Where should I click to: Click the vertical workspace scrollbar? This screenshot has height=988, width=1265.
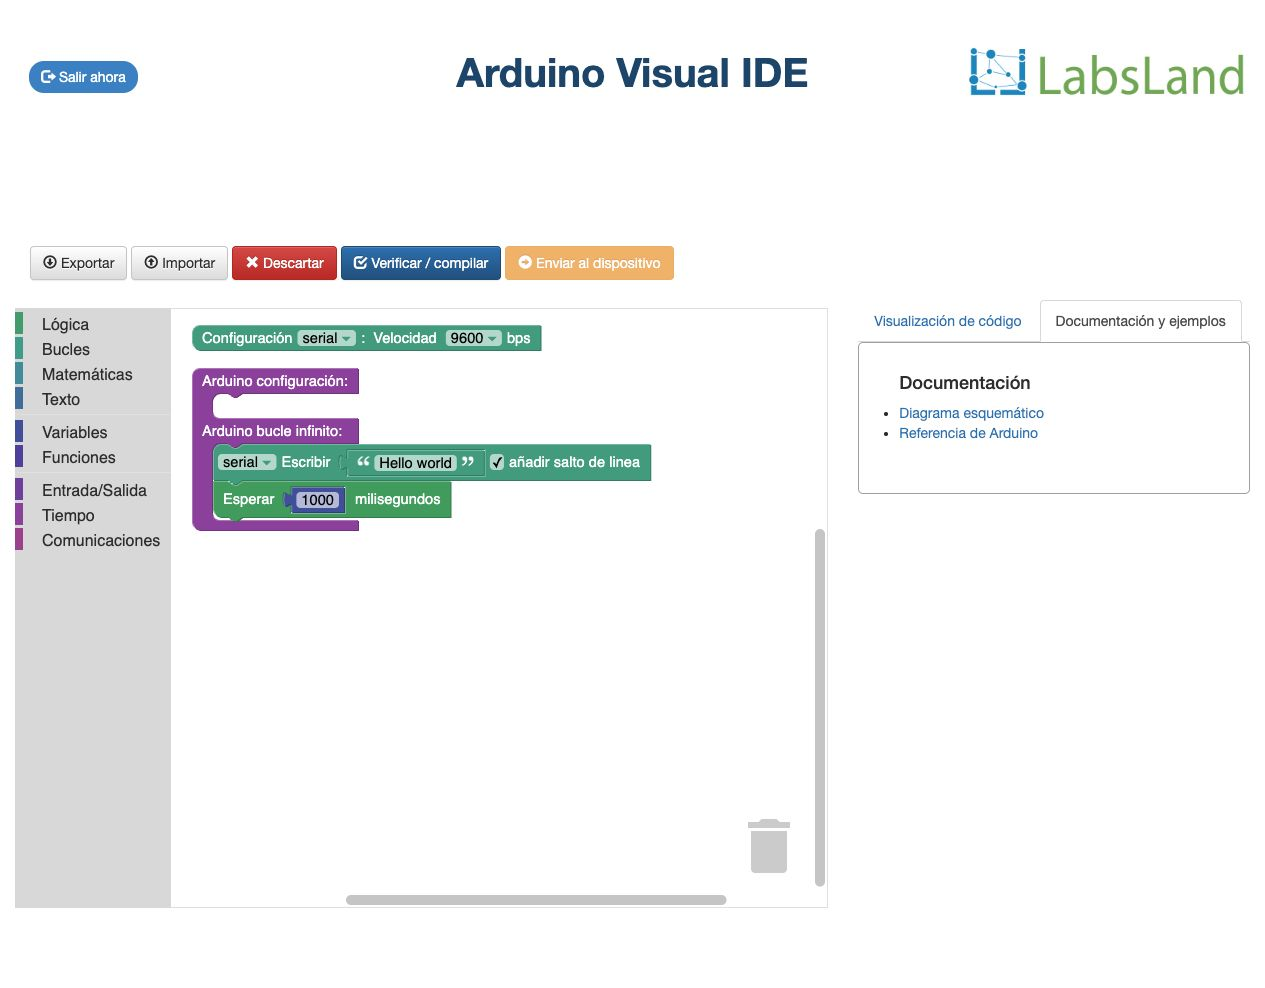[x=820, y=708]
